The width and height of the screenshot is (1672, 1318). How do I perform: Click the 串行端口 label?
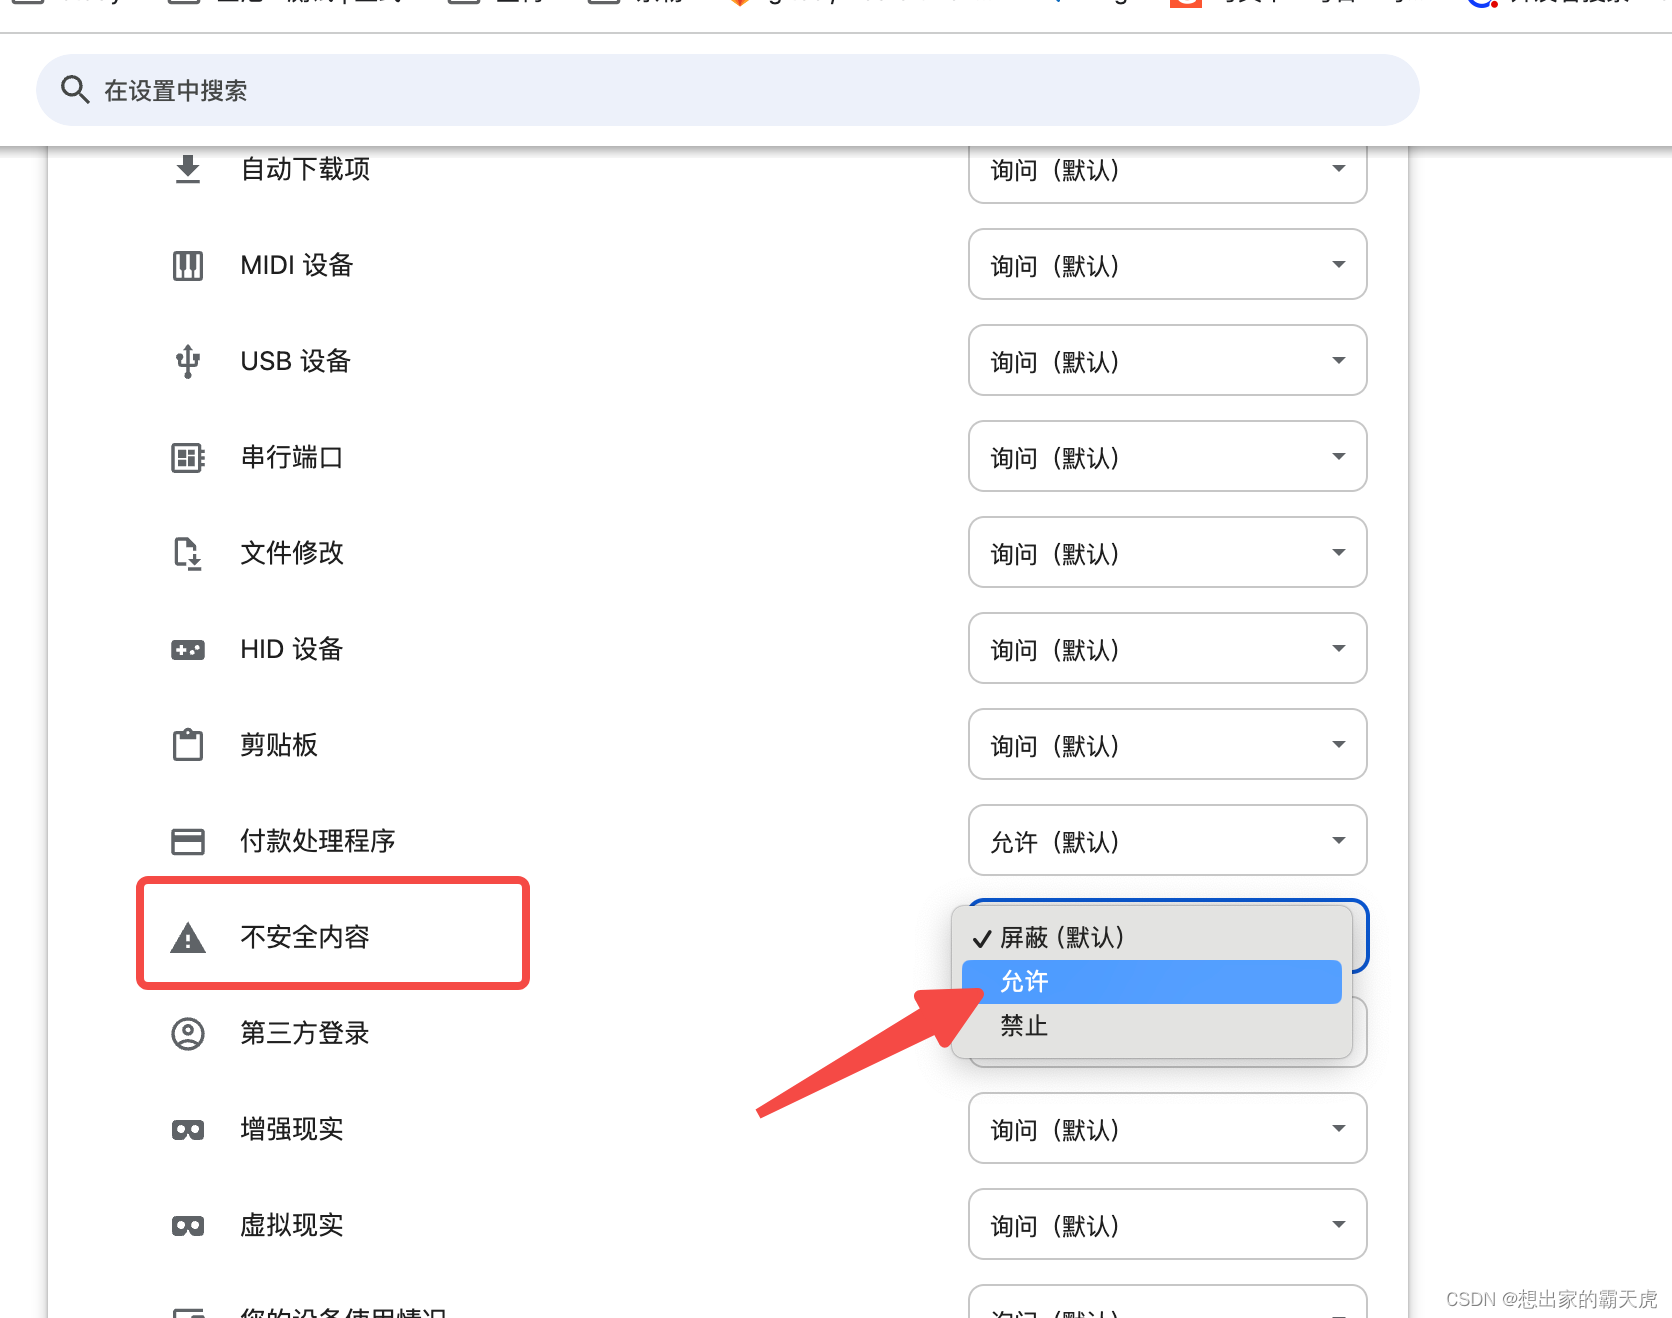(292, 457)
